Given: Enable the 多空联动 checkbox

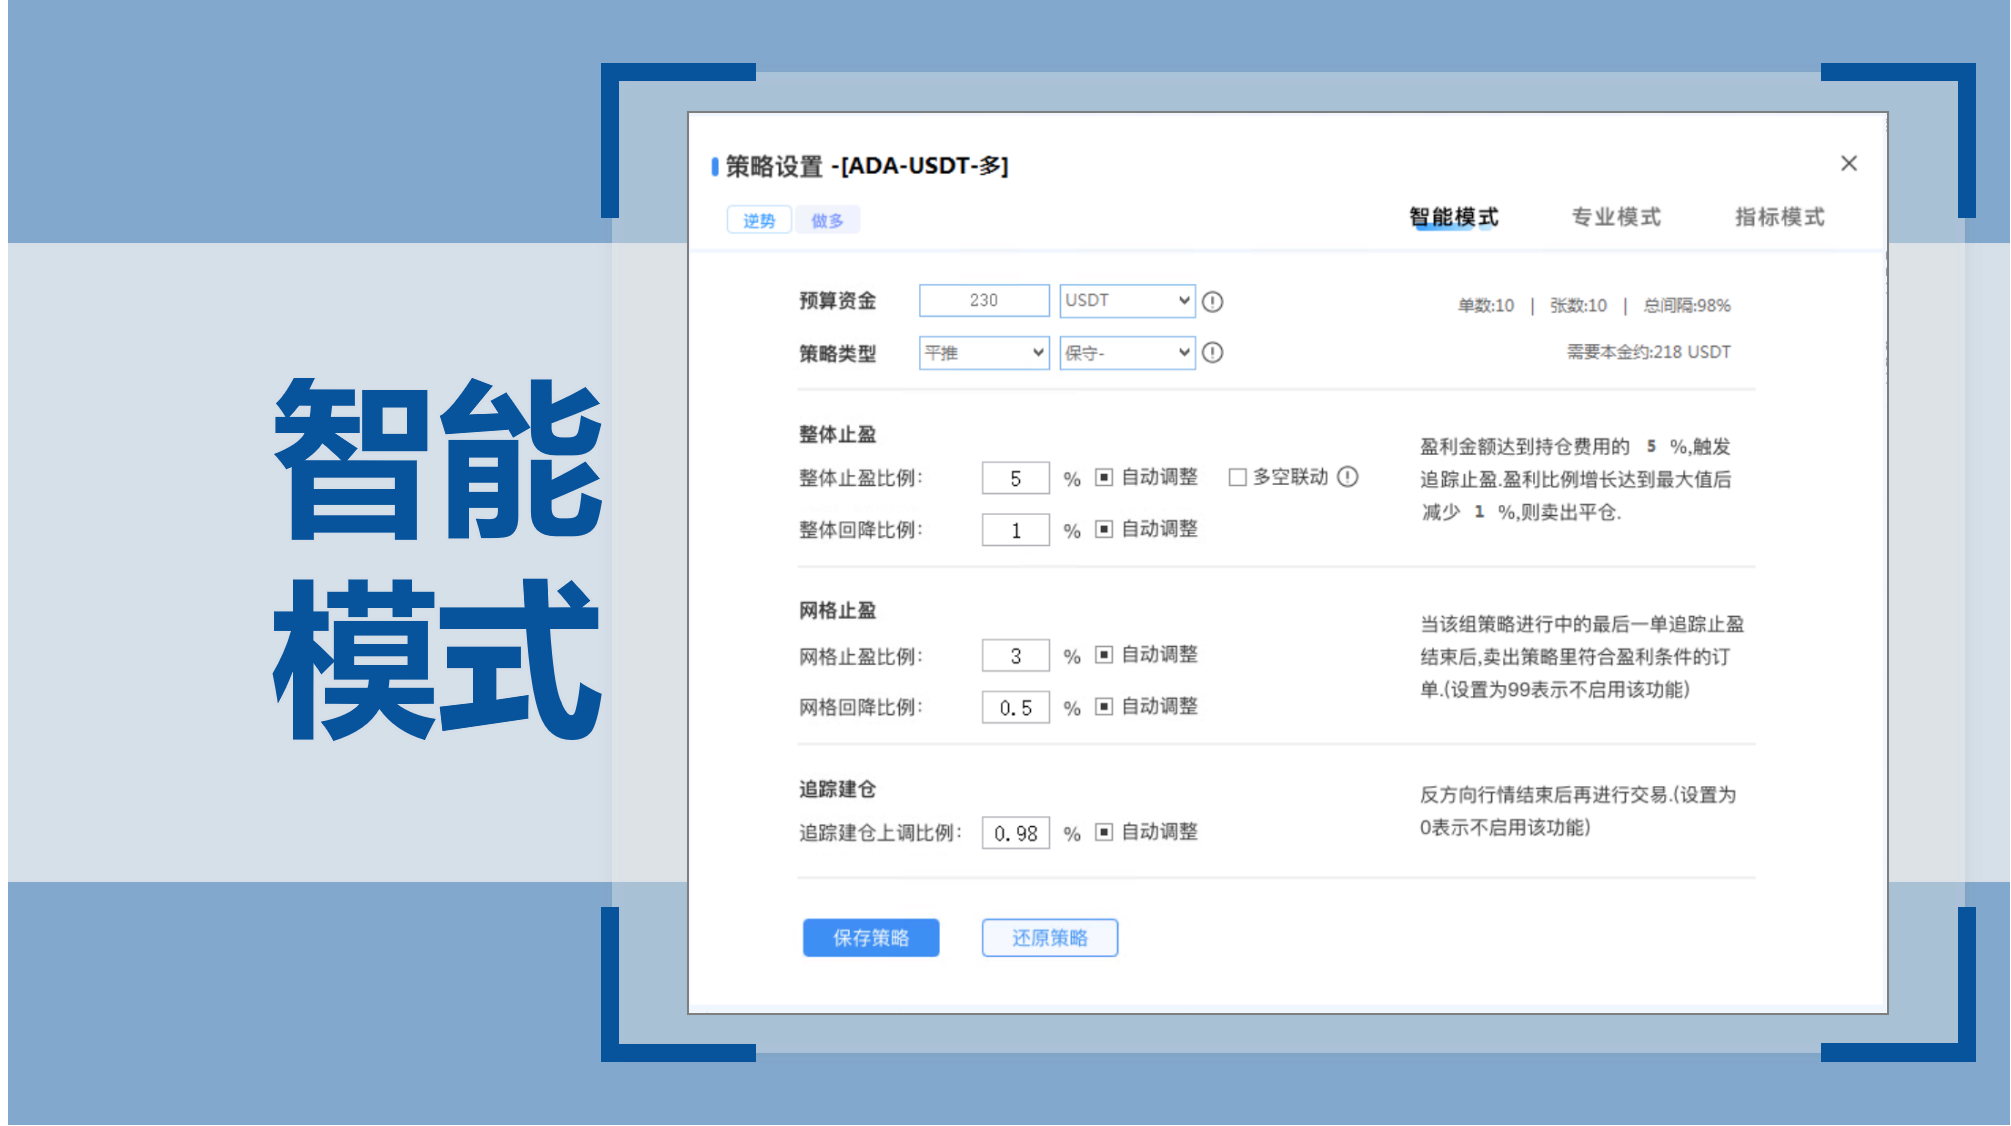Looking at the screenshot, I should [x=1237, y=477].
